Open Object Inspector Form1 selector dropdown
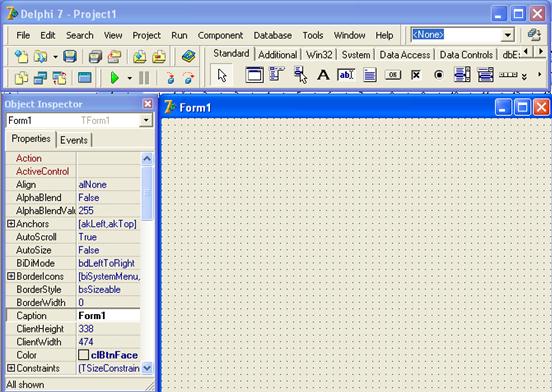The width and height of the screenshot is (552, 392). (x=146, y=120)
